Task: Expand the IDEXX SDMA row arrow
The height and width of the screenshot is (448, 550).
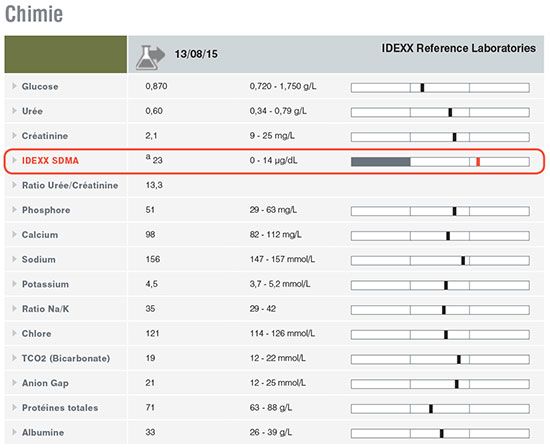Action: tap(14, 160)
